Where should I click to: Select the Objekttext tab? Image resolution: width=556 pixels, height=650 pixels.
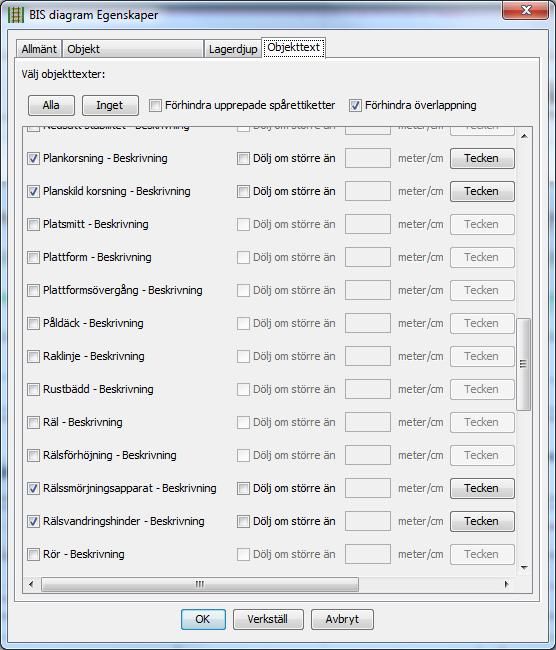pos(293,47)
